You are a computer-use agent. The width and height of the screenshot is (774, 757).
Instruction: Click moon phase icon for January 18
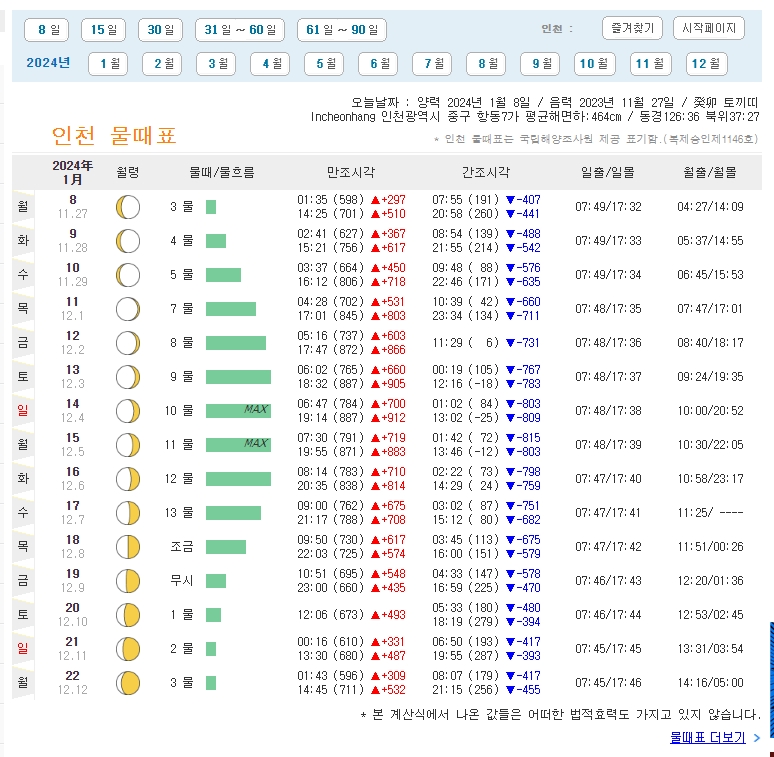[128, 547]
